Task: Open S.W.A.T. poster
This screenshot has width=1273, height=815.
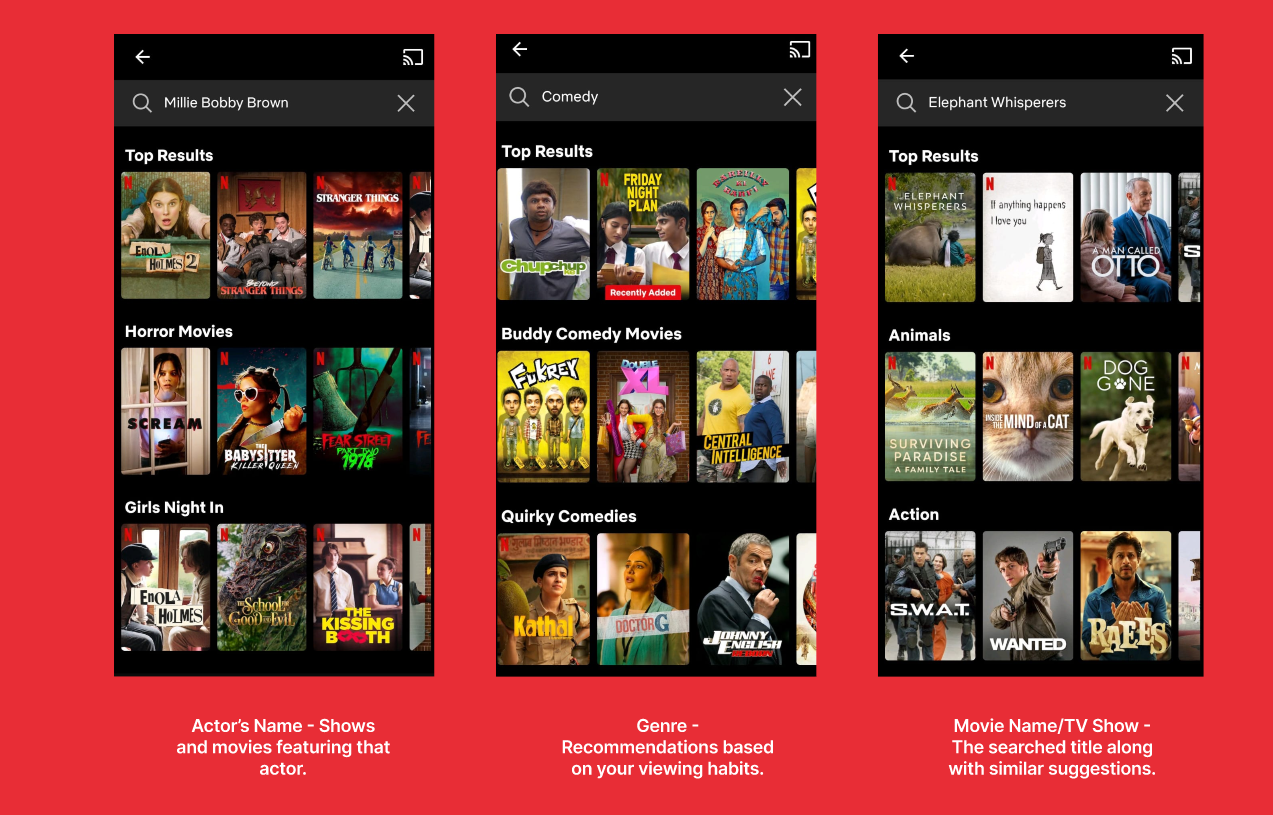Action: 930,595
